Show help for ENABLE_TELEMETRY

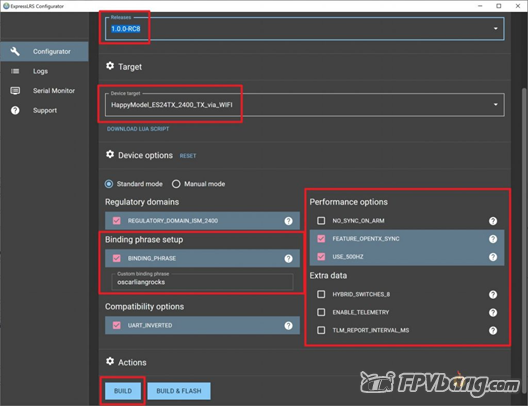point(493,312)
